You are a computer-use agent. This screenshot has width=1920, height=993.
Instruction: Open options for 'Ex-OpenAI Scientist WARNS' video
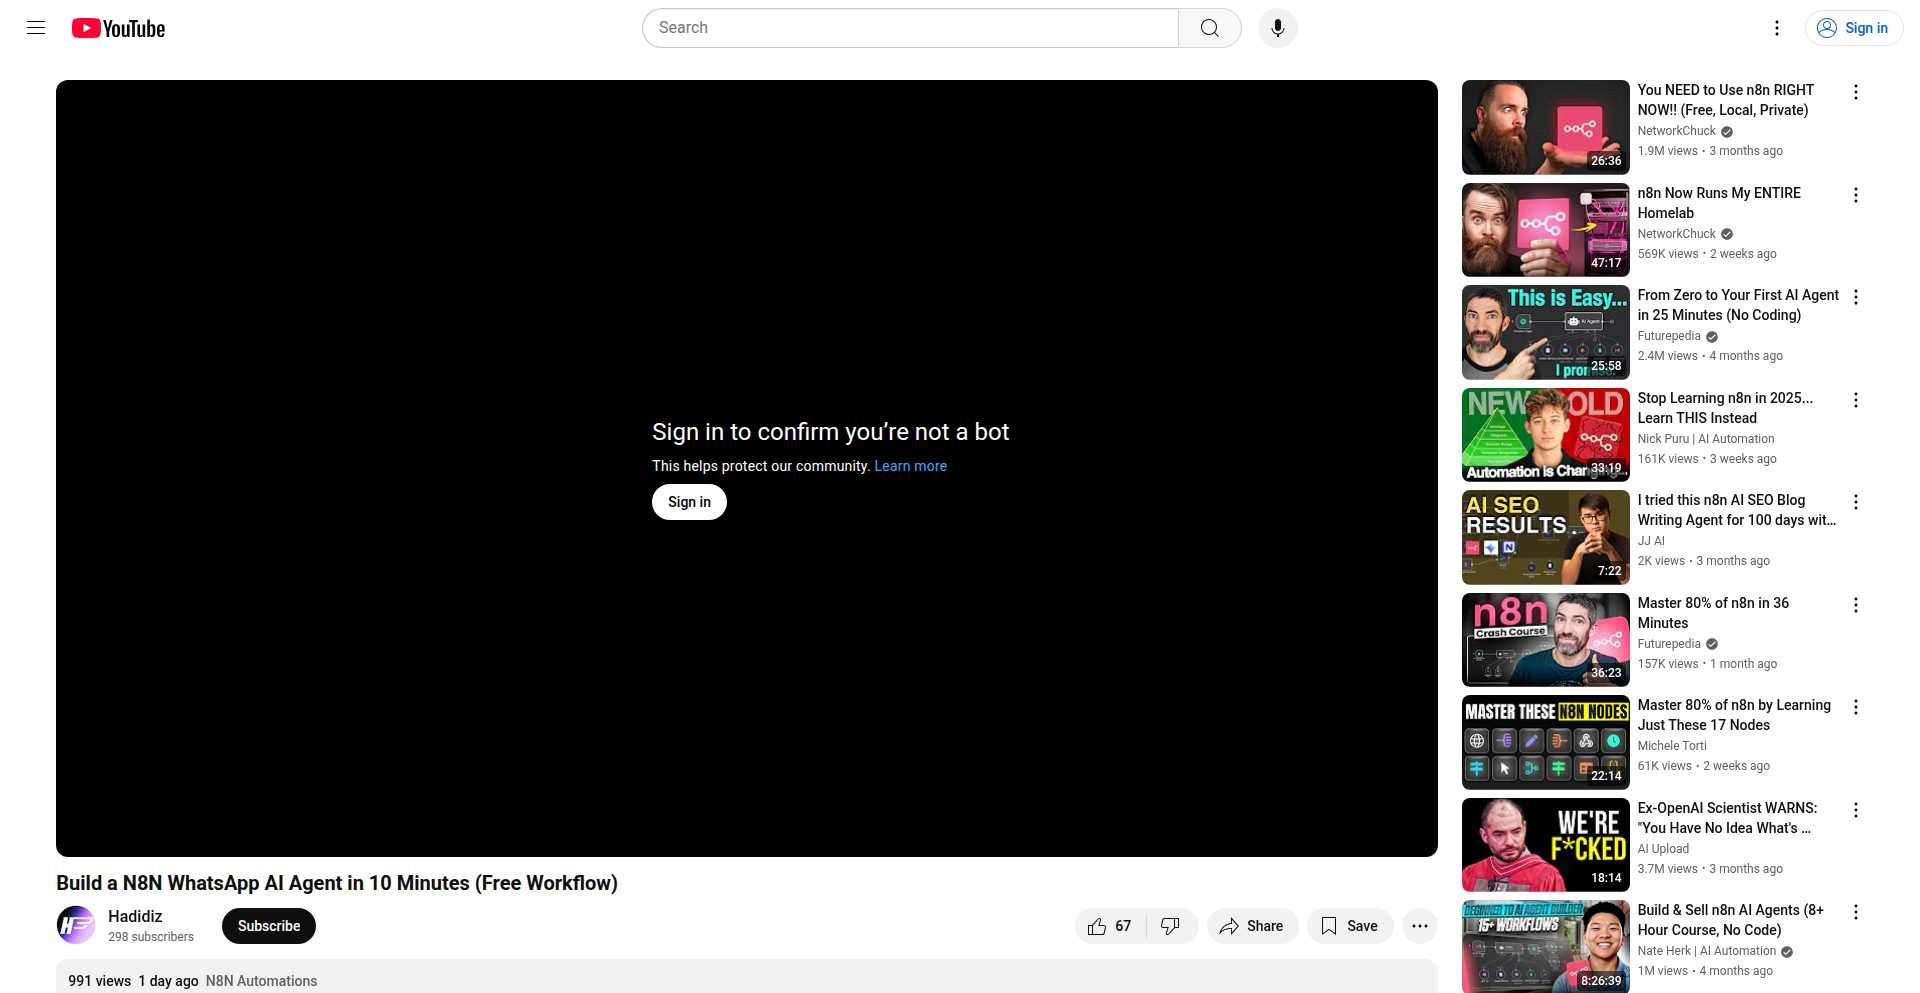click(x=1855, y=810)
